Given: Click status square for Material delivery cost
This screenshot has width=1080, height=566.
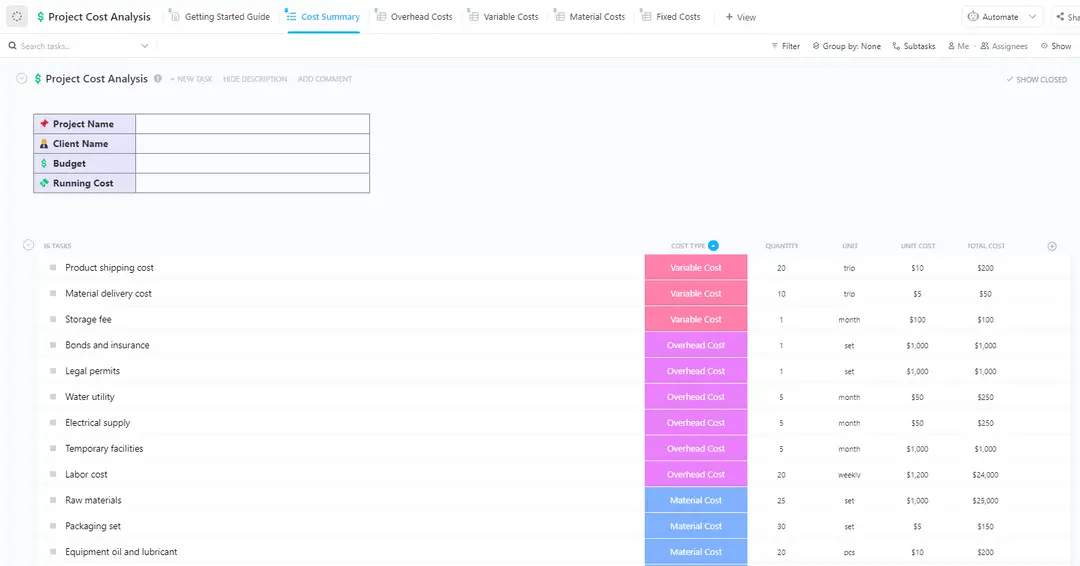Looking at the screenshot, I should click(x=53, y=293).
